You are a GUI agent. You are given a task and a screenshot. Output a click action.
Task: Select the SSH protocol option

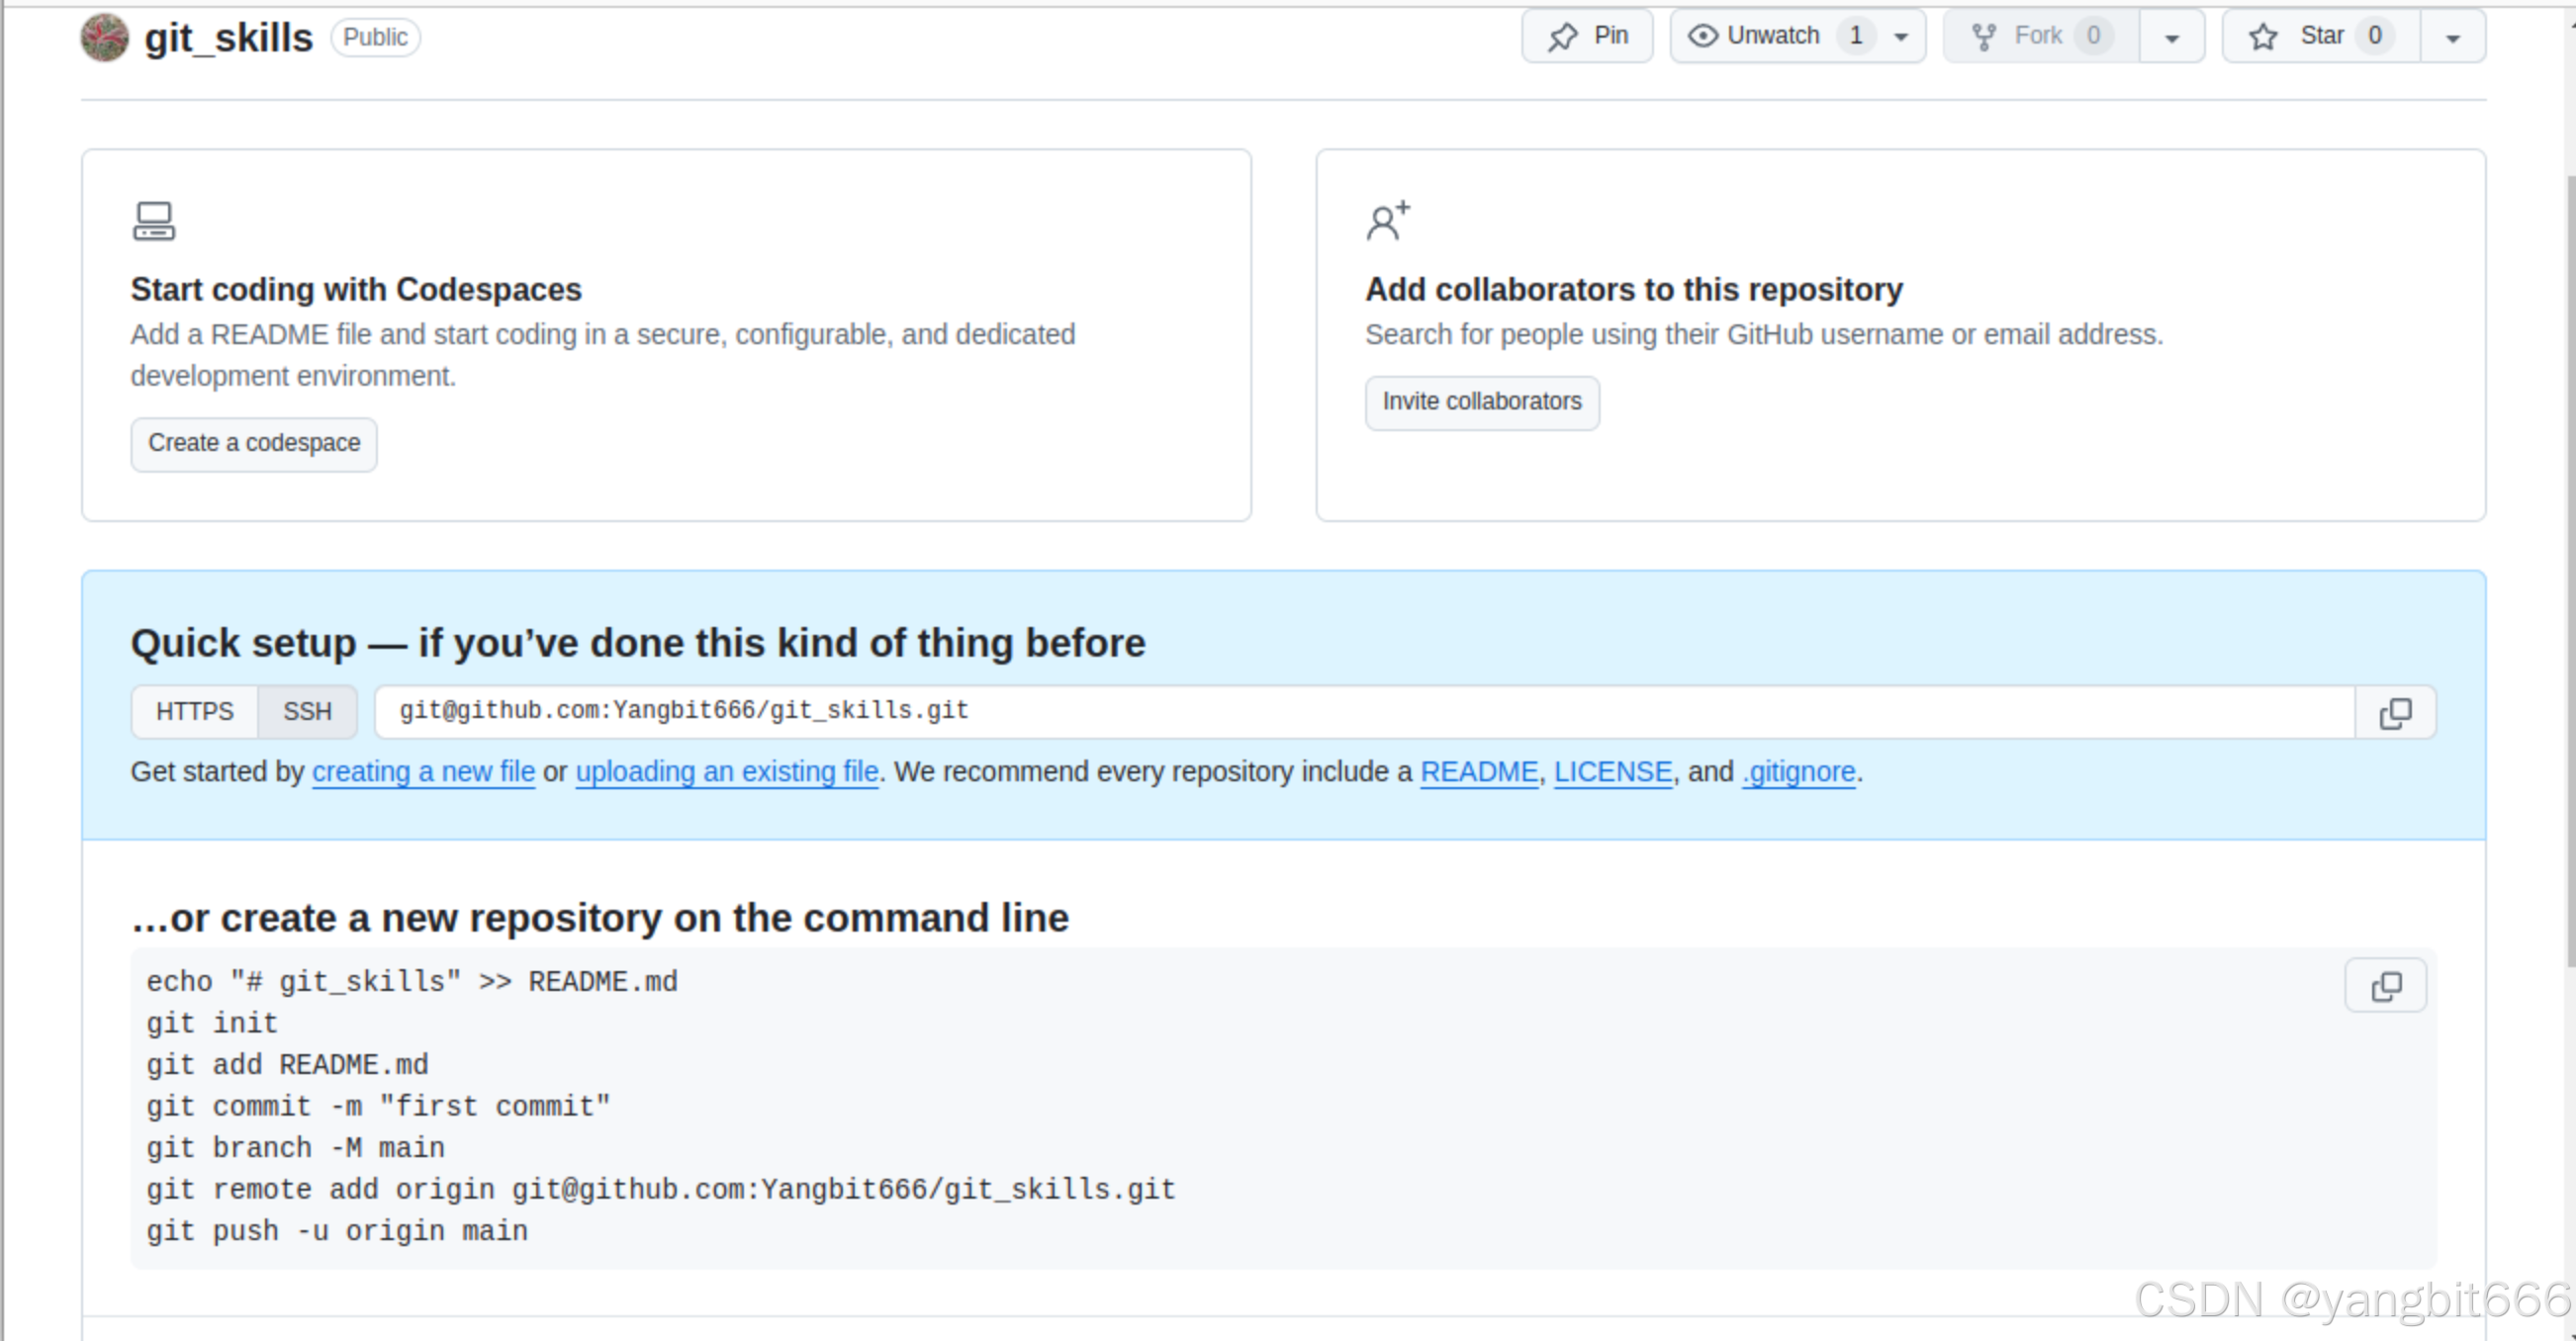click(307, 712)
